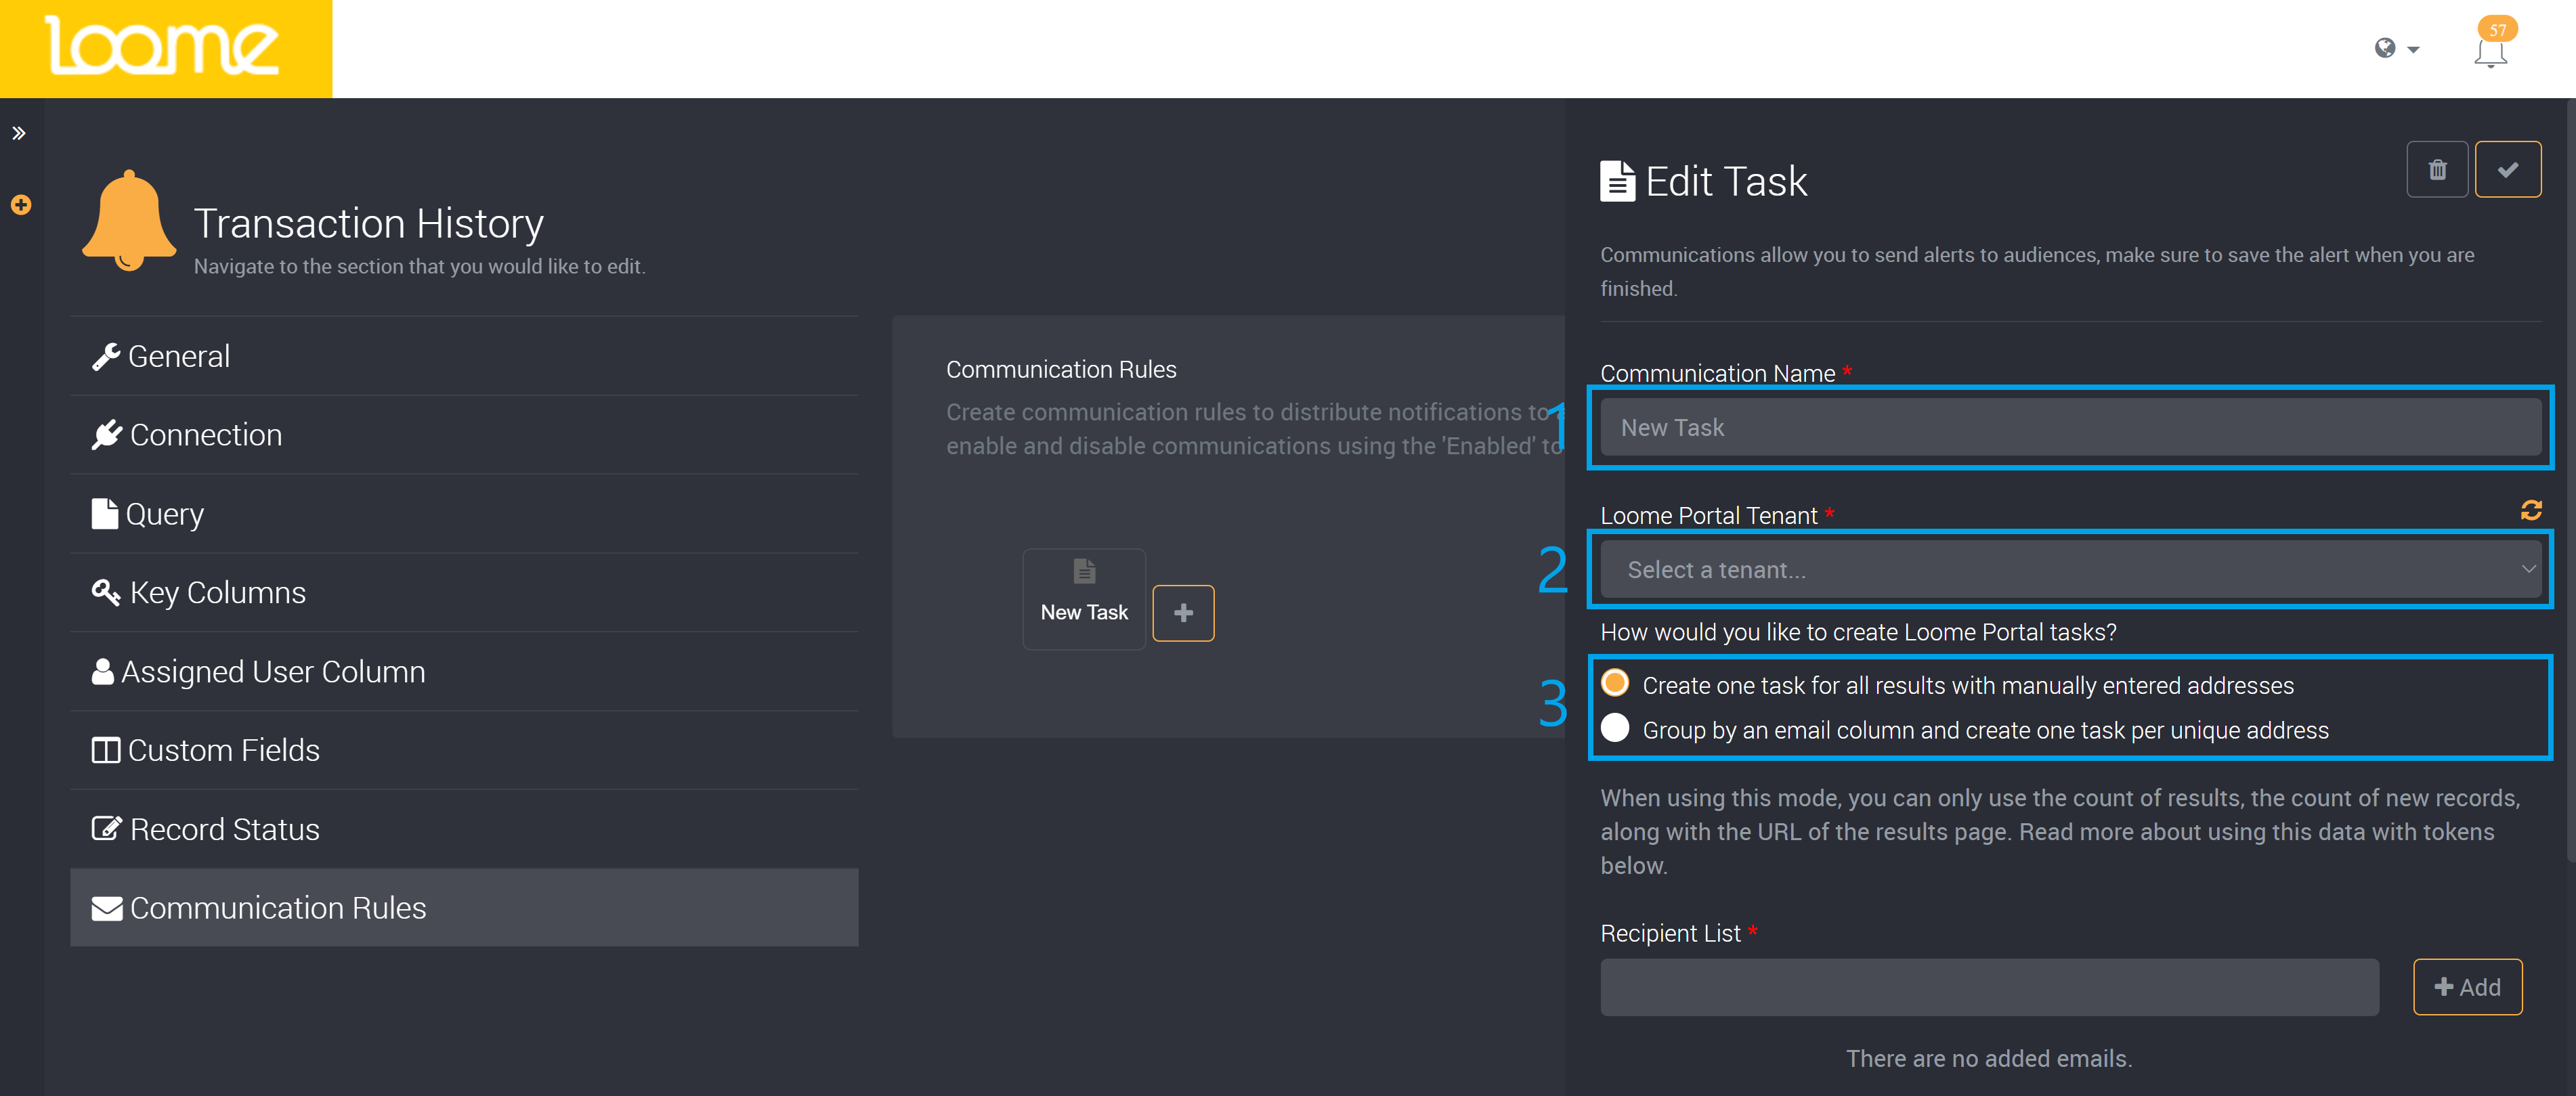
Task: Click the wrench icon next to General
Action: point(106,355)
